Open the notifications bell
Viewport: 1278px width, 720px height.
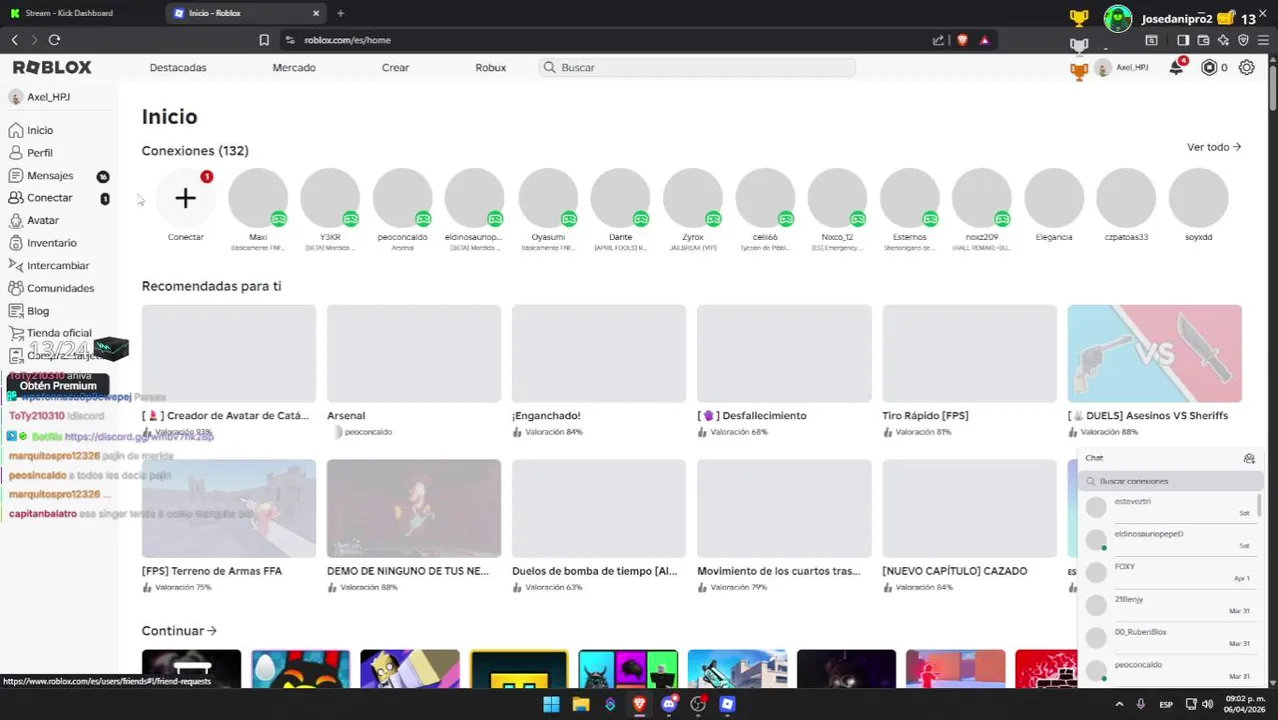[1176, 68]
